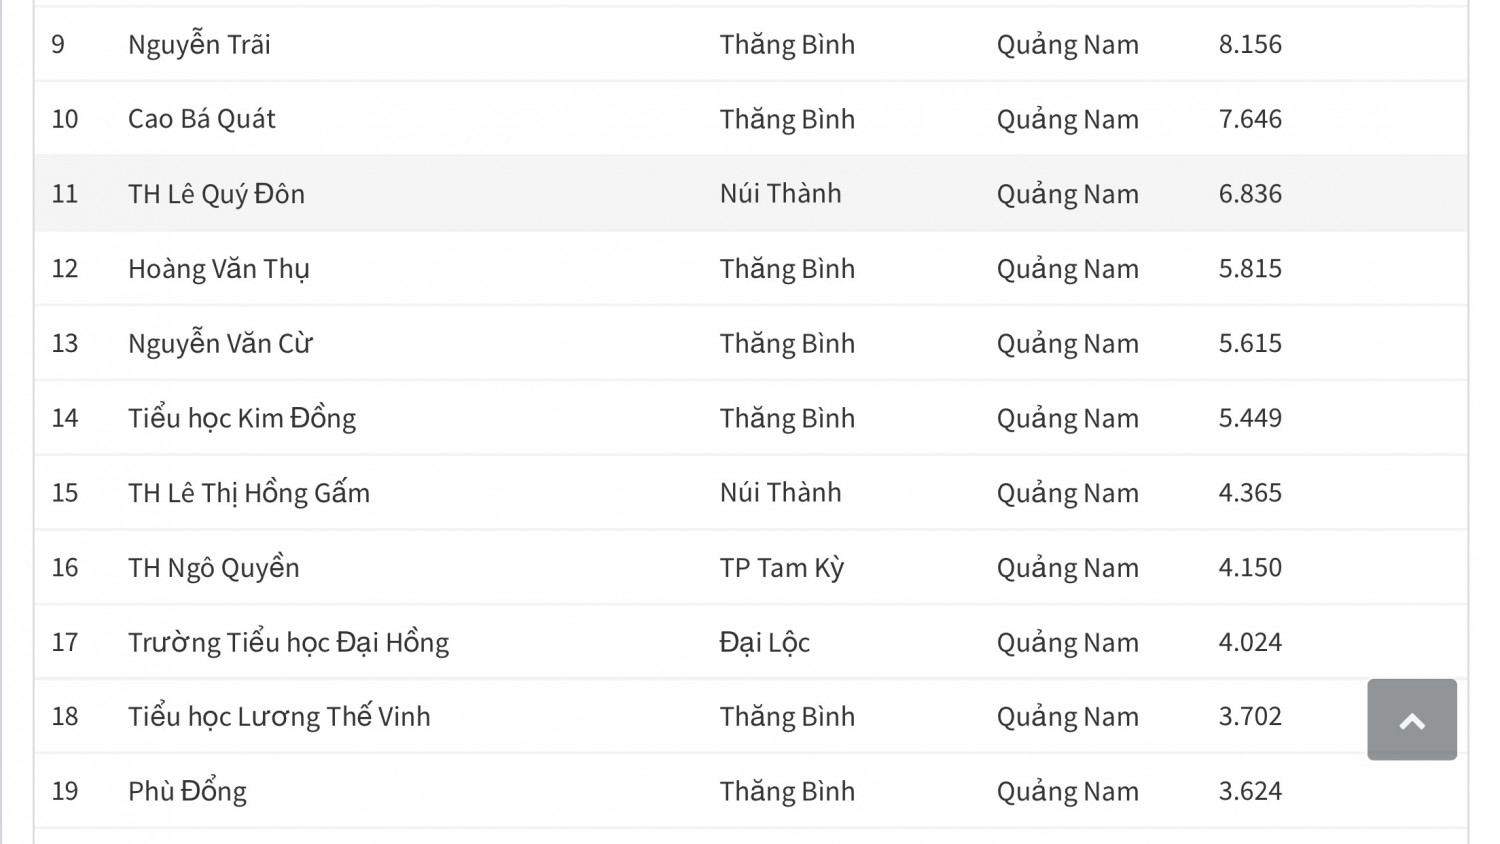This screenshot has height=844, width=1500.
Task: Select Tiểu học Lương Thế Vinh row
Action: click(279, 717)
